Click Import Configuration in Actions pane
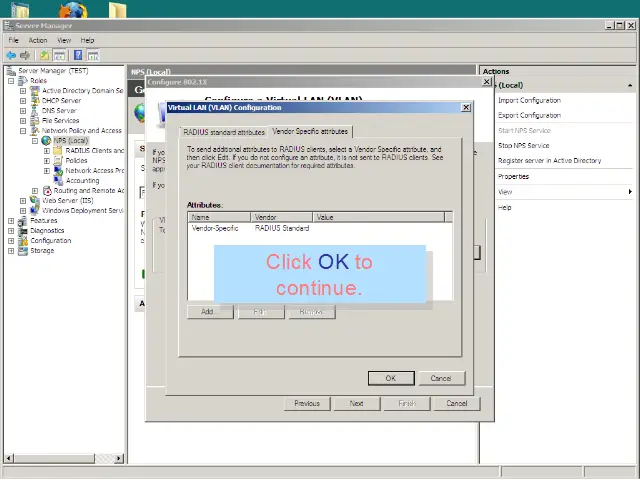Screen dimensions: 640x480 (529, 100)
